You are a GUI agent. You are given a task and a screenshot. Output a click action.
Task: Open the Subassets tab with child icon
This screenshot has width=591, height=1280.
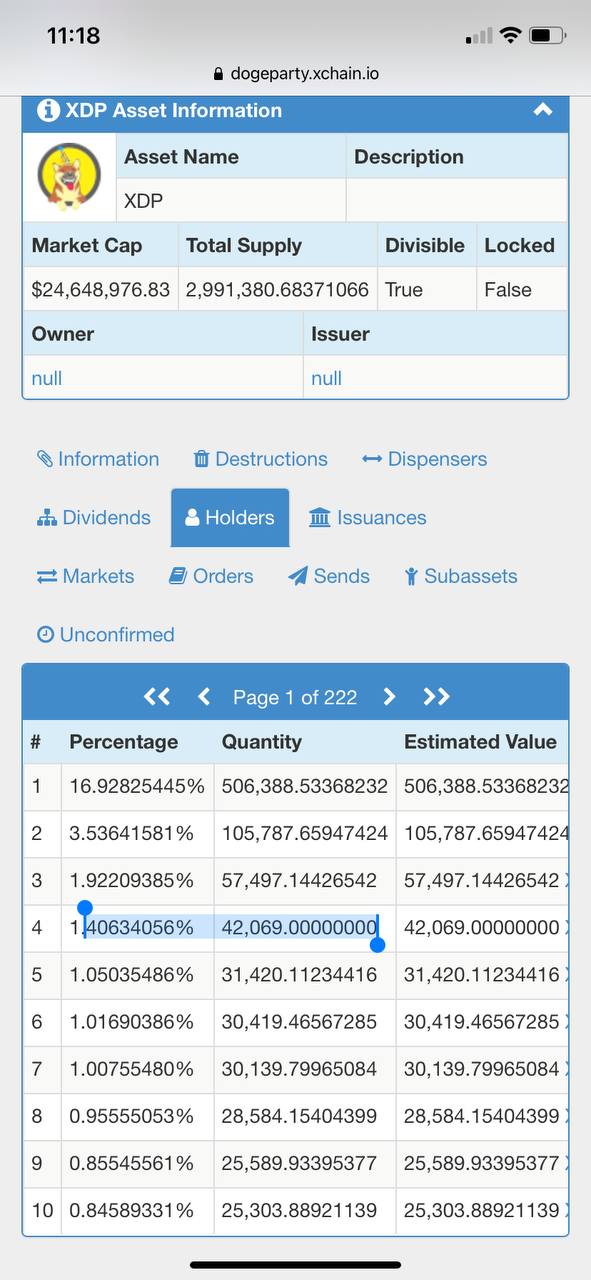click(461, 576)
